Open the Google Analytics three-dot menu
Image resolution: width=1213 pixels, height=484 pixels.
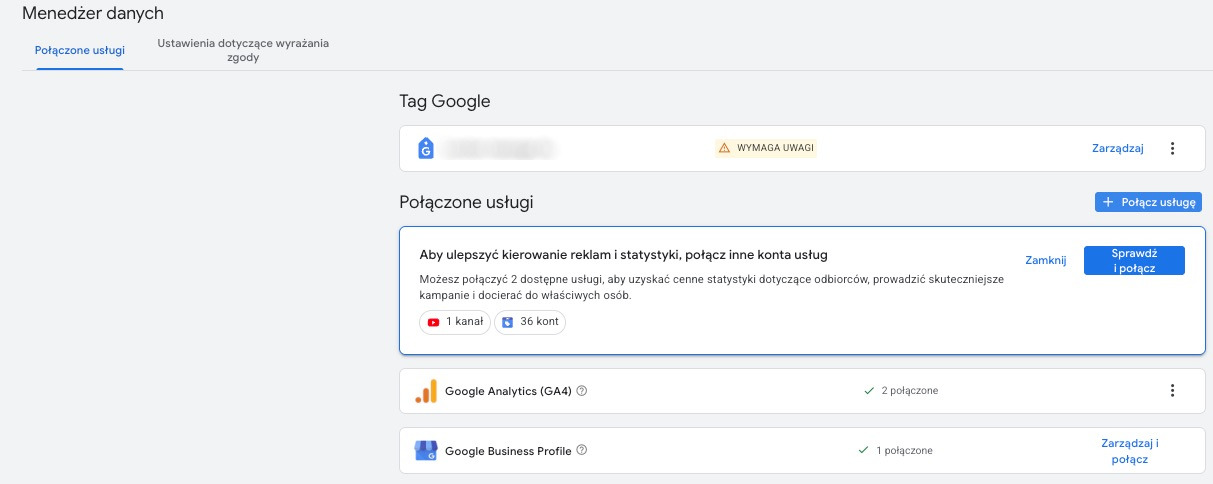click(1173, 391)
